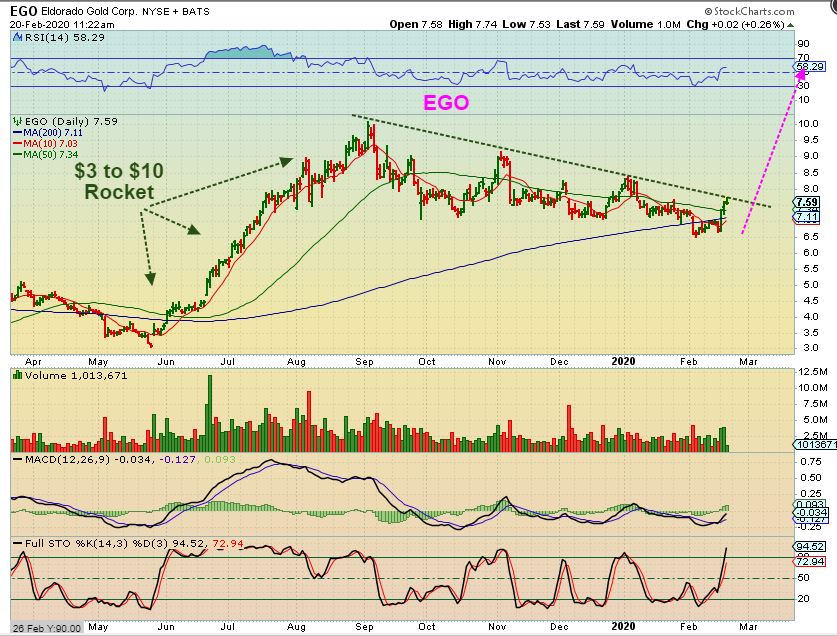The width and height of the screenshot is (837, 636).
Task: Click the Volume 1,013,671 legend label
Action: coord(76,375)
